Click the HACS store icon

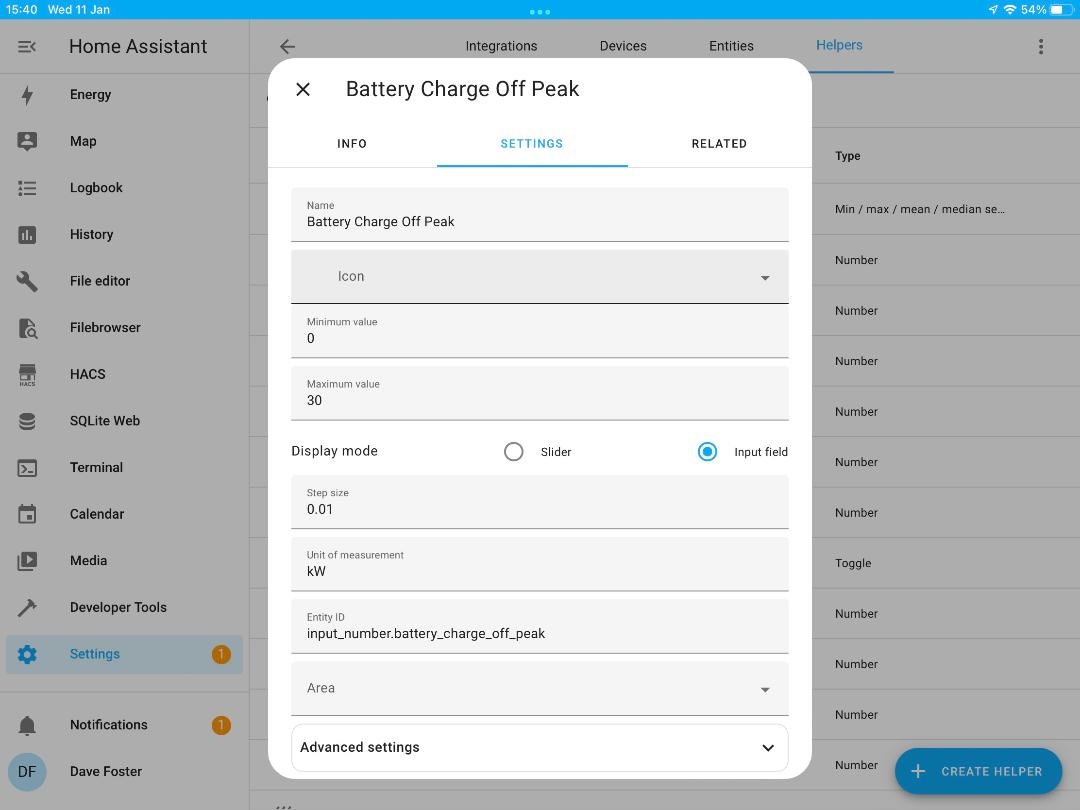pyautogui.click(x=27, y=375)
